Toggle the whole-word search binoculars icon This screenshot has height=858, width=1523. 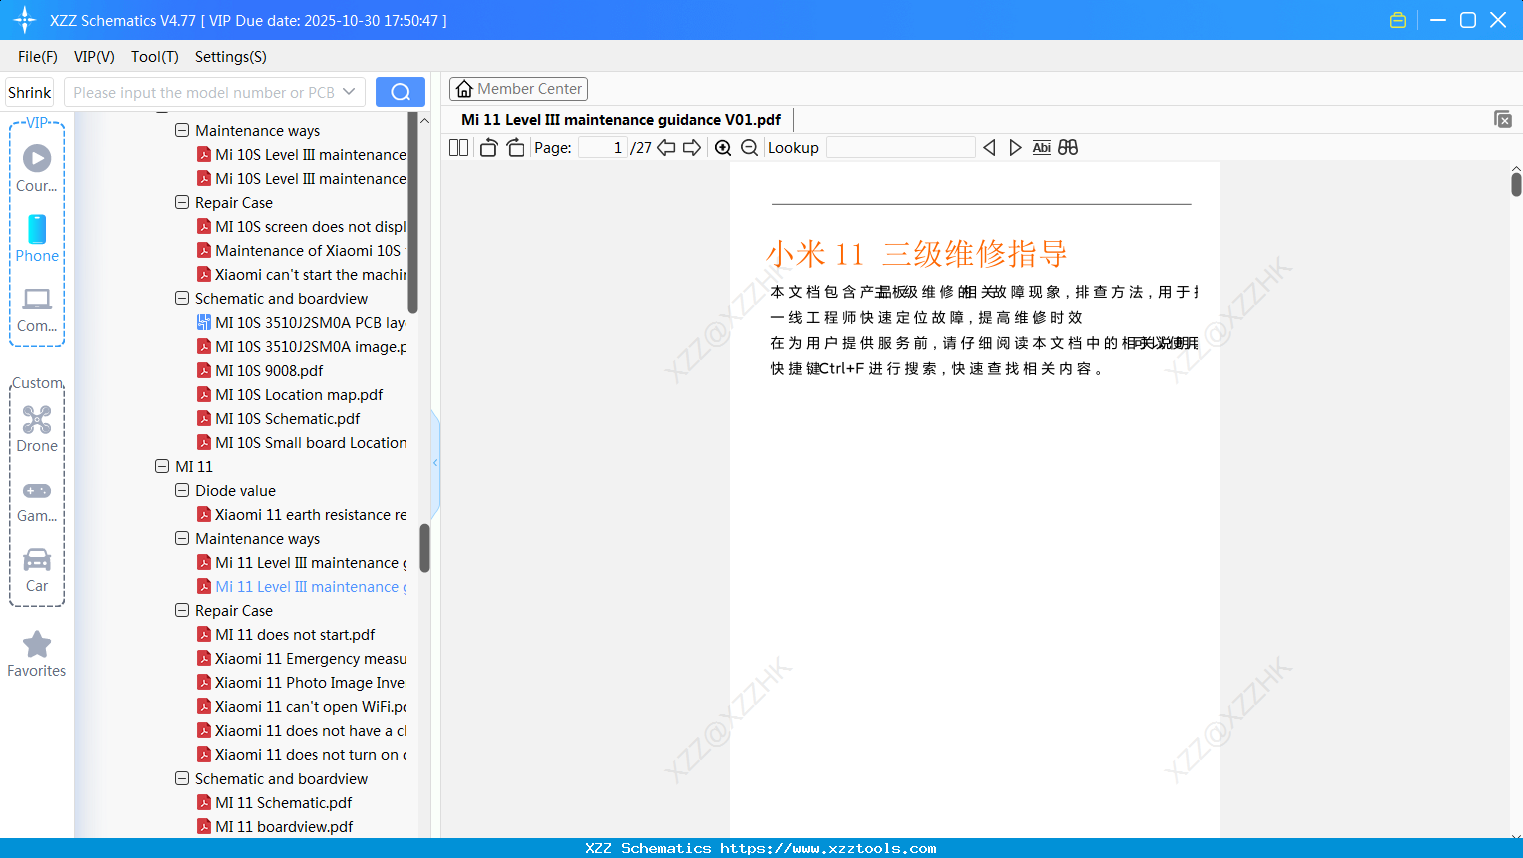pyautogui.click(x=1068, y=147)
